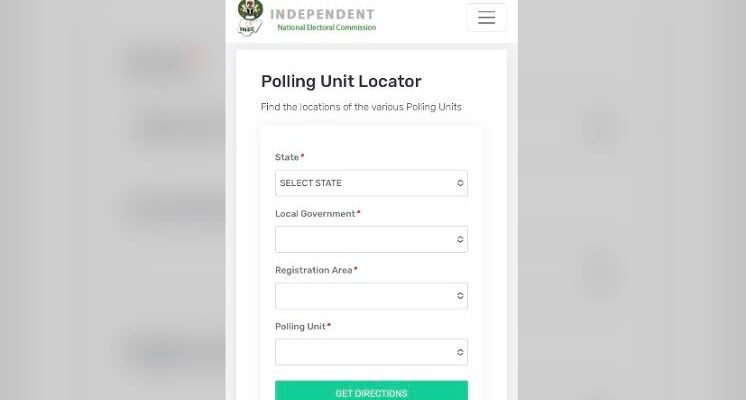Click the arrows icon in Polling Unit field

point(460,352)
